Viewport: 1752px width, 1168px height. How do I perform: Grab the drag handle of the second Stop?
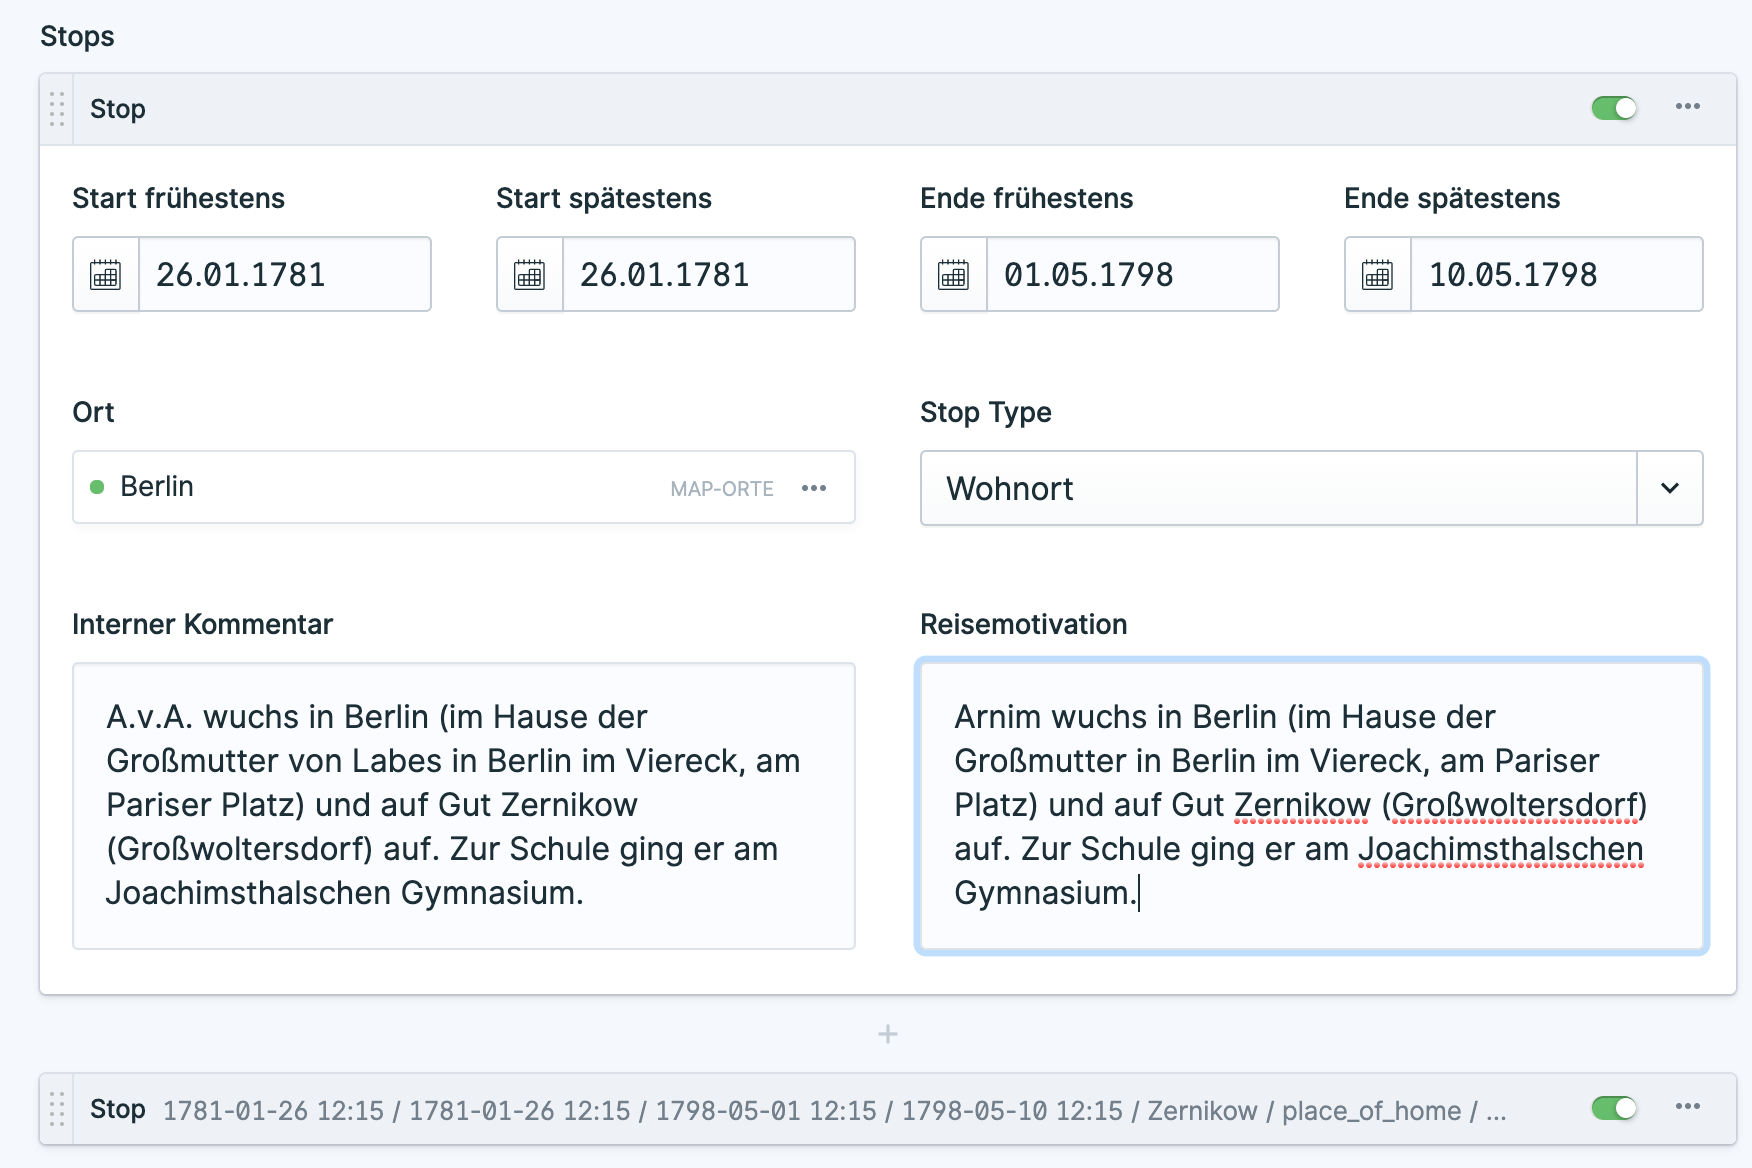(57, 1109)
